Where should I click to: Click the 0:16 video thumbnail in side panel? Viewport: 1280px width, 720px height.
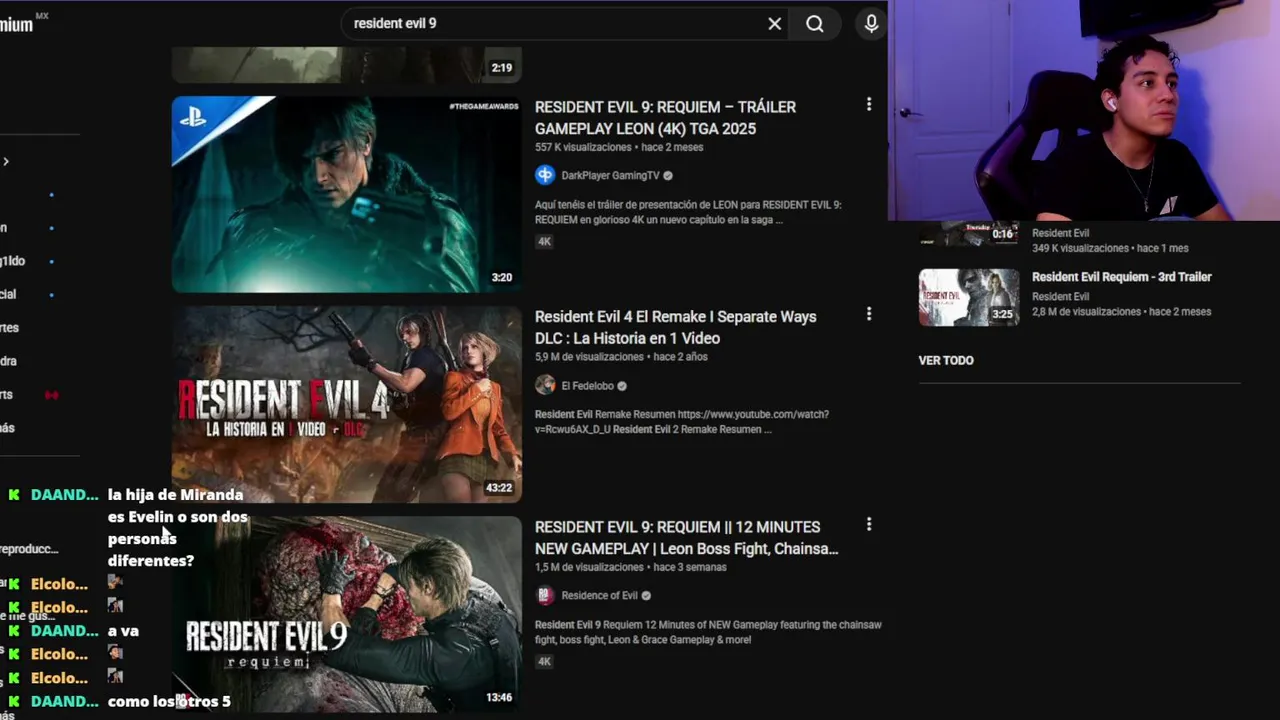[x=969, y=233]
